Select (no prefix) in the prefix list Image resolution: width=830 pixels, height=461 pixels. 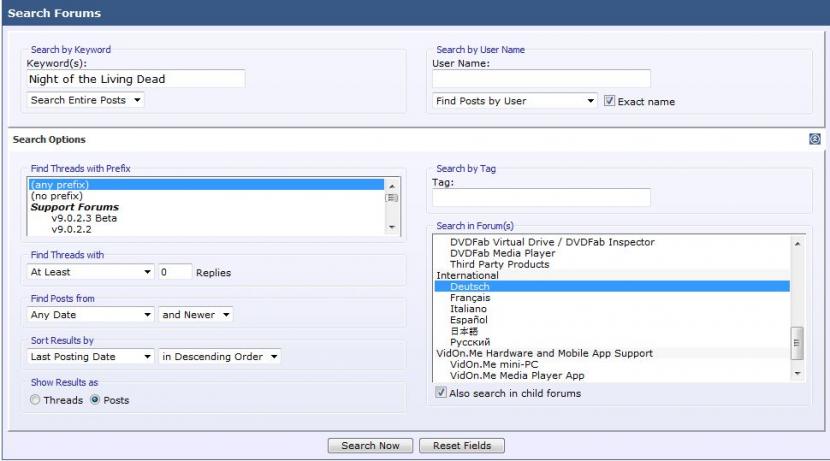(x=57, y=196)
